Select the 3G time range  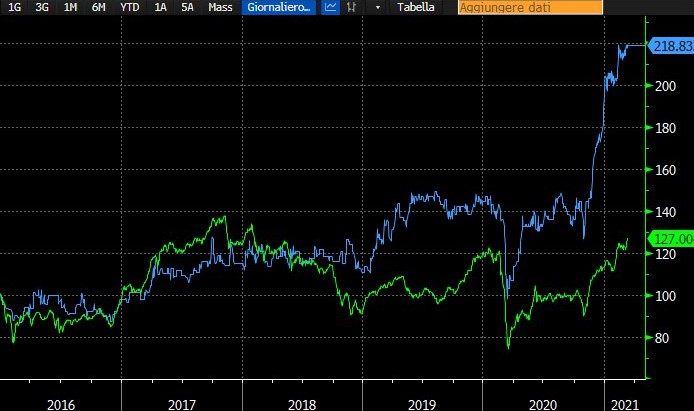click(x=42, y=7)
